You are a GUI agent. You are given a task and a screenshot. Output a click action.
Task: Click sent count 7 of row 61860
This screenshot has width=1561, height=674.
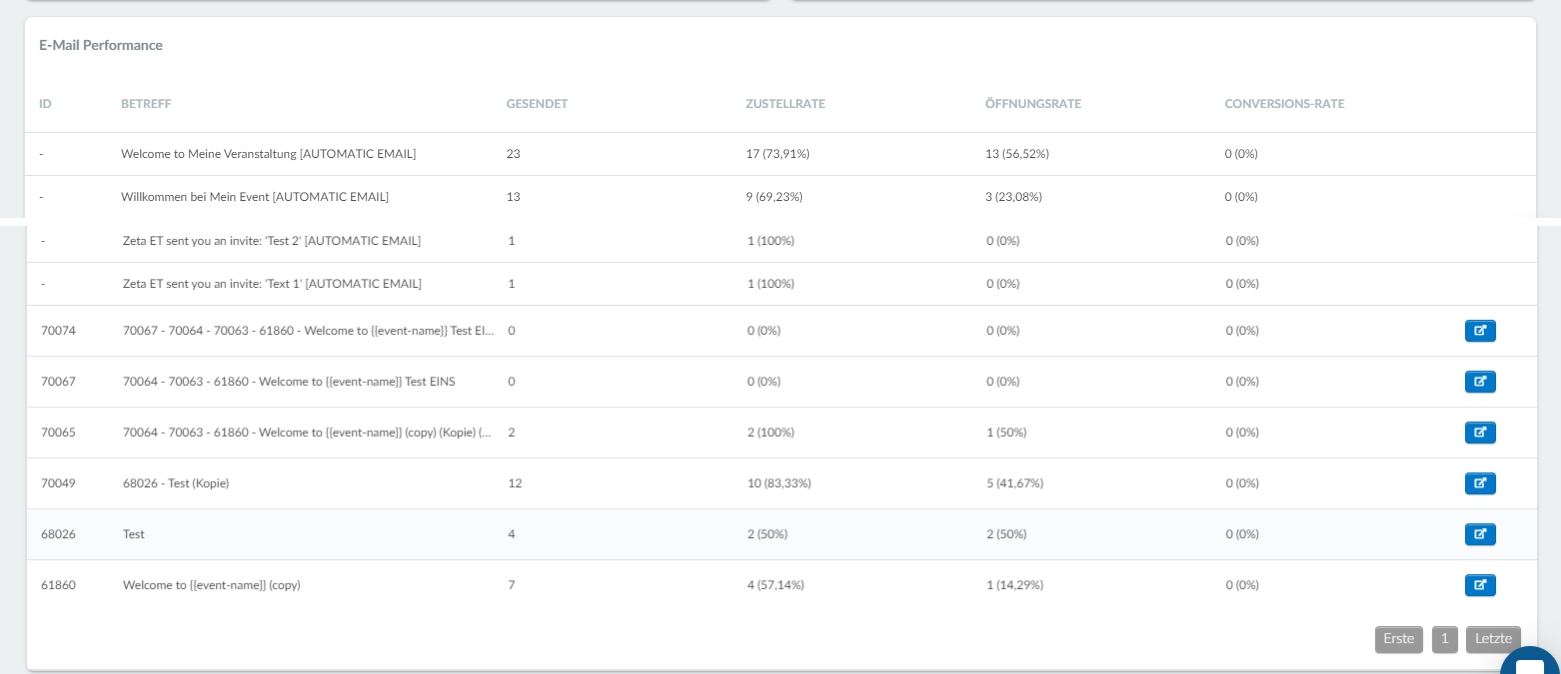pos(511,585)
